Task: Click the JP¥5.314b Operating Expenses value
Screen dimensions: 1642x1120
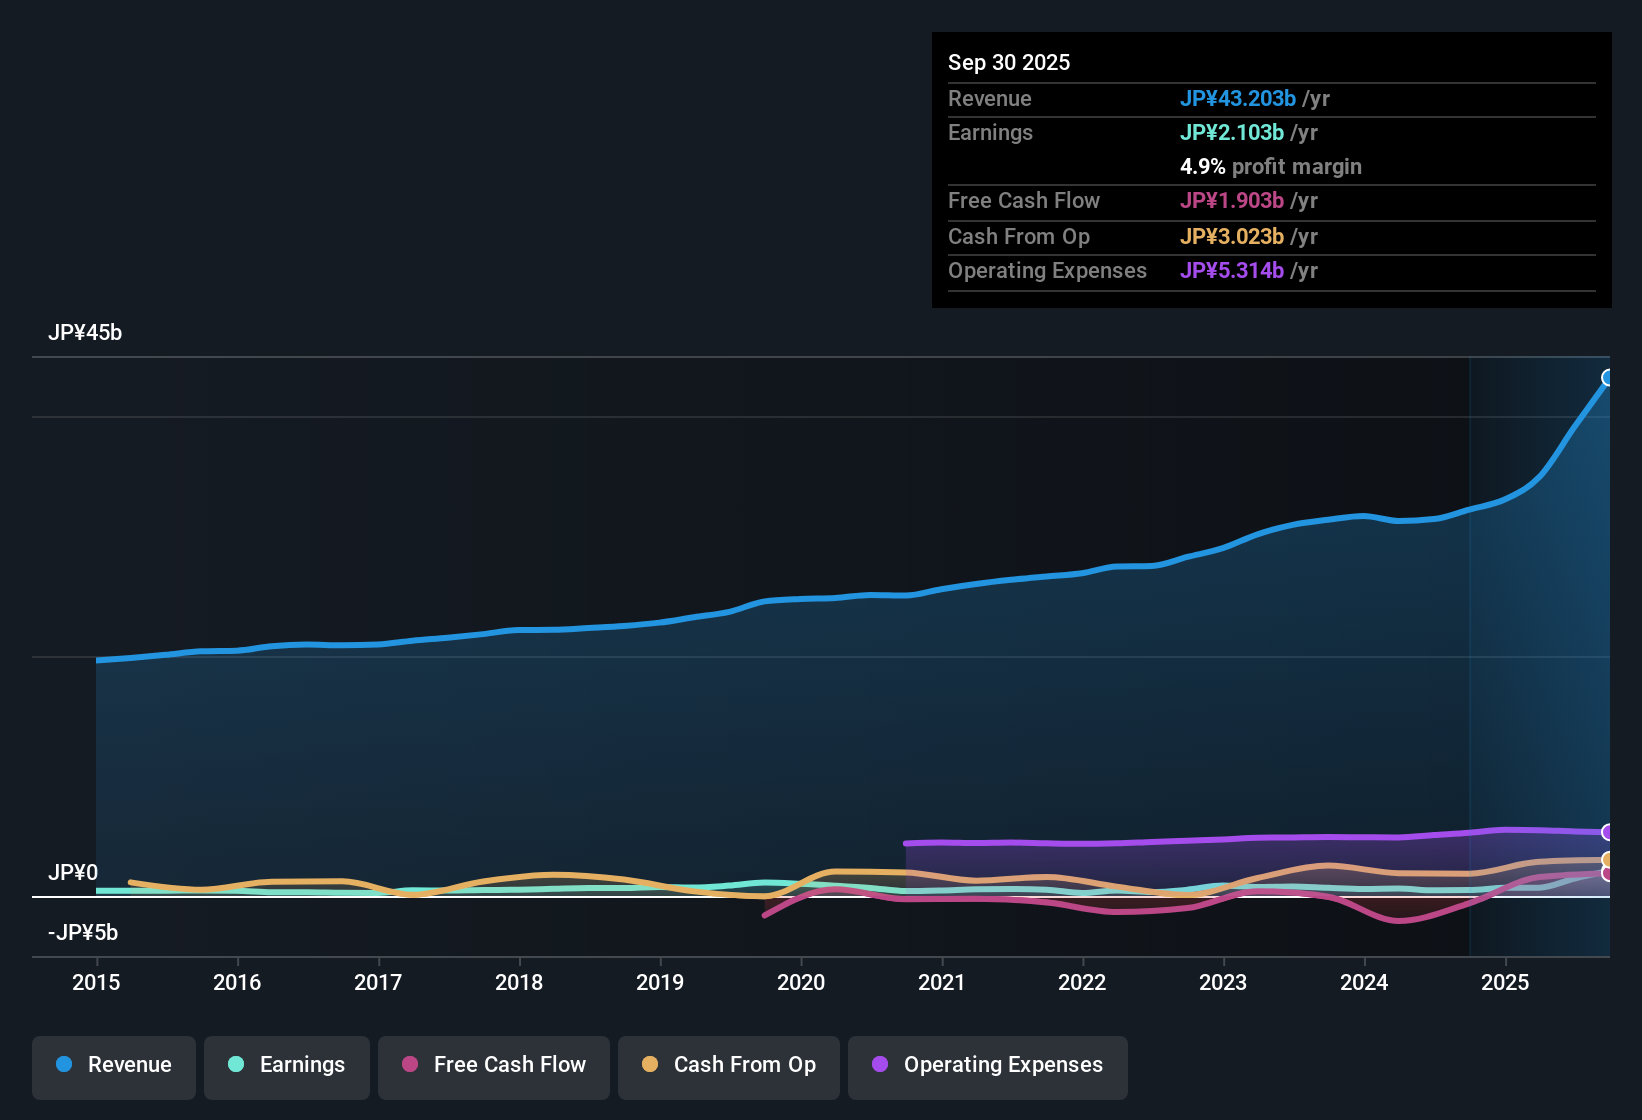Action: click(x=1233, y=271)
